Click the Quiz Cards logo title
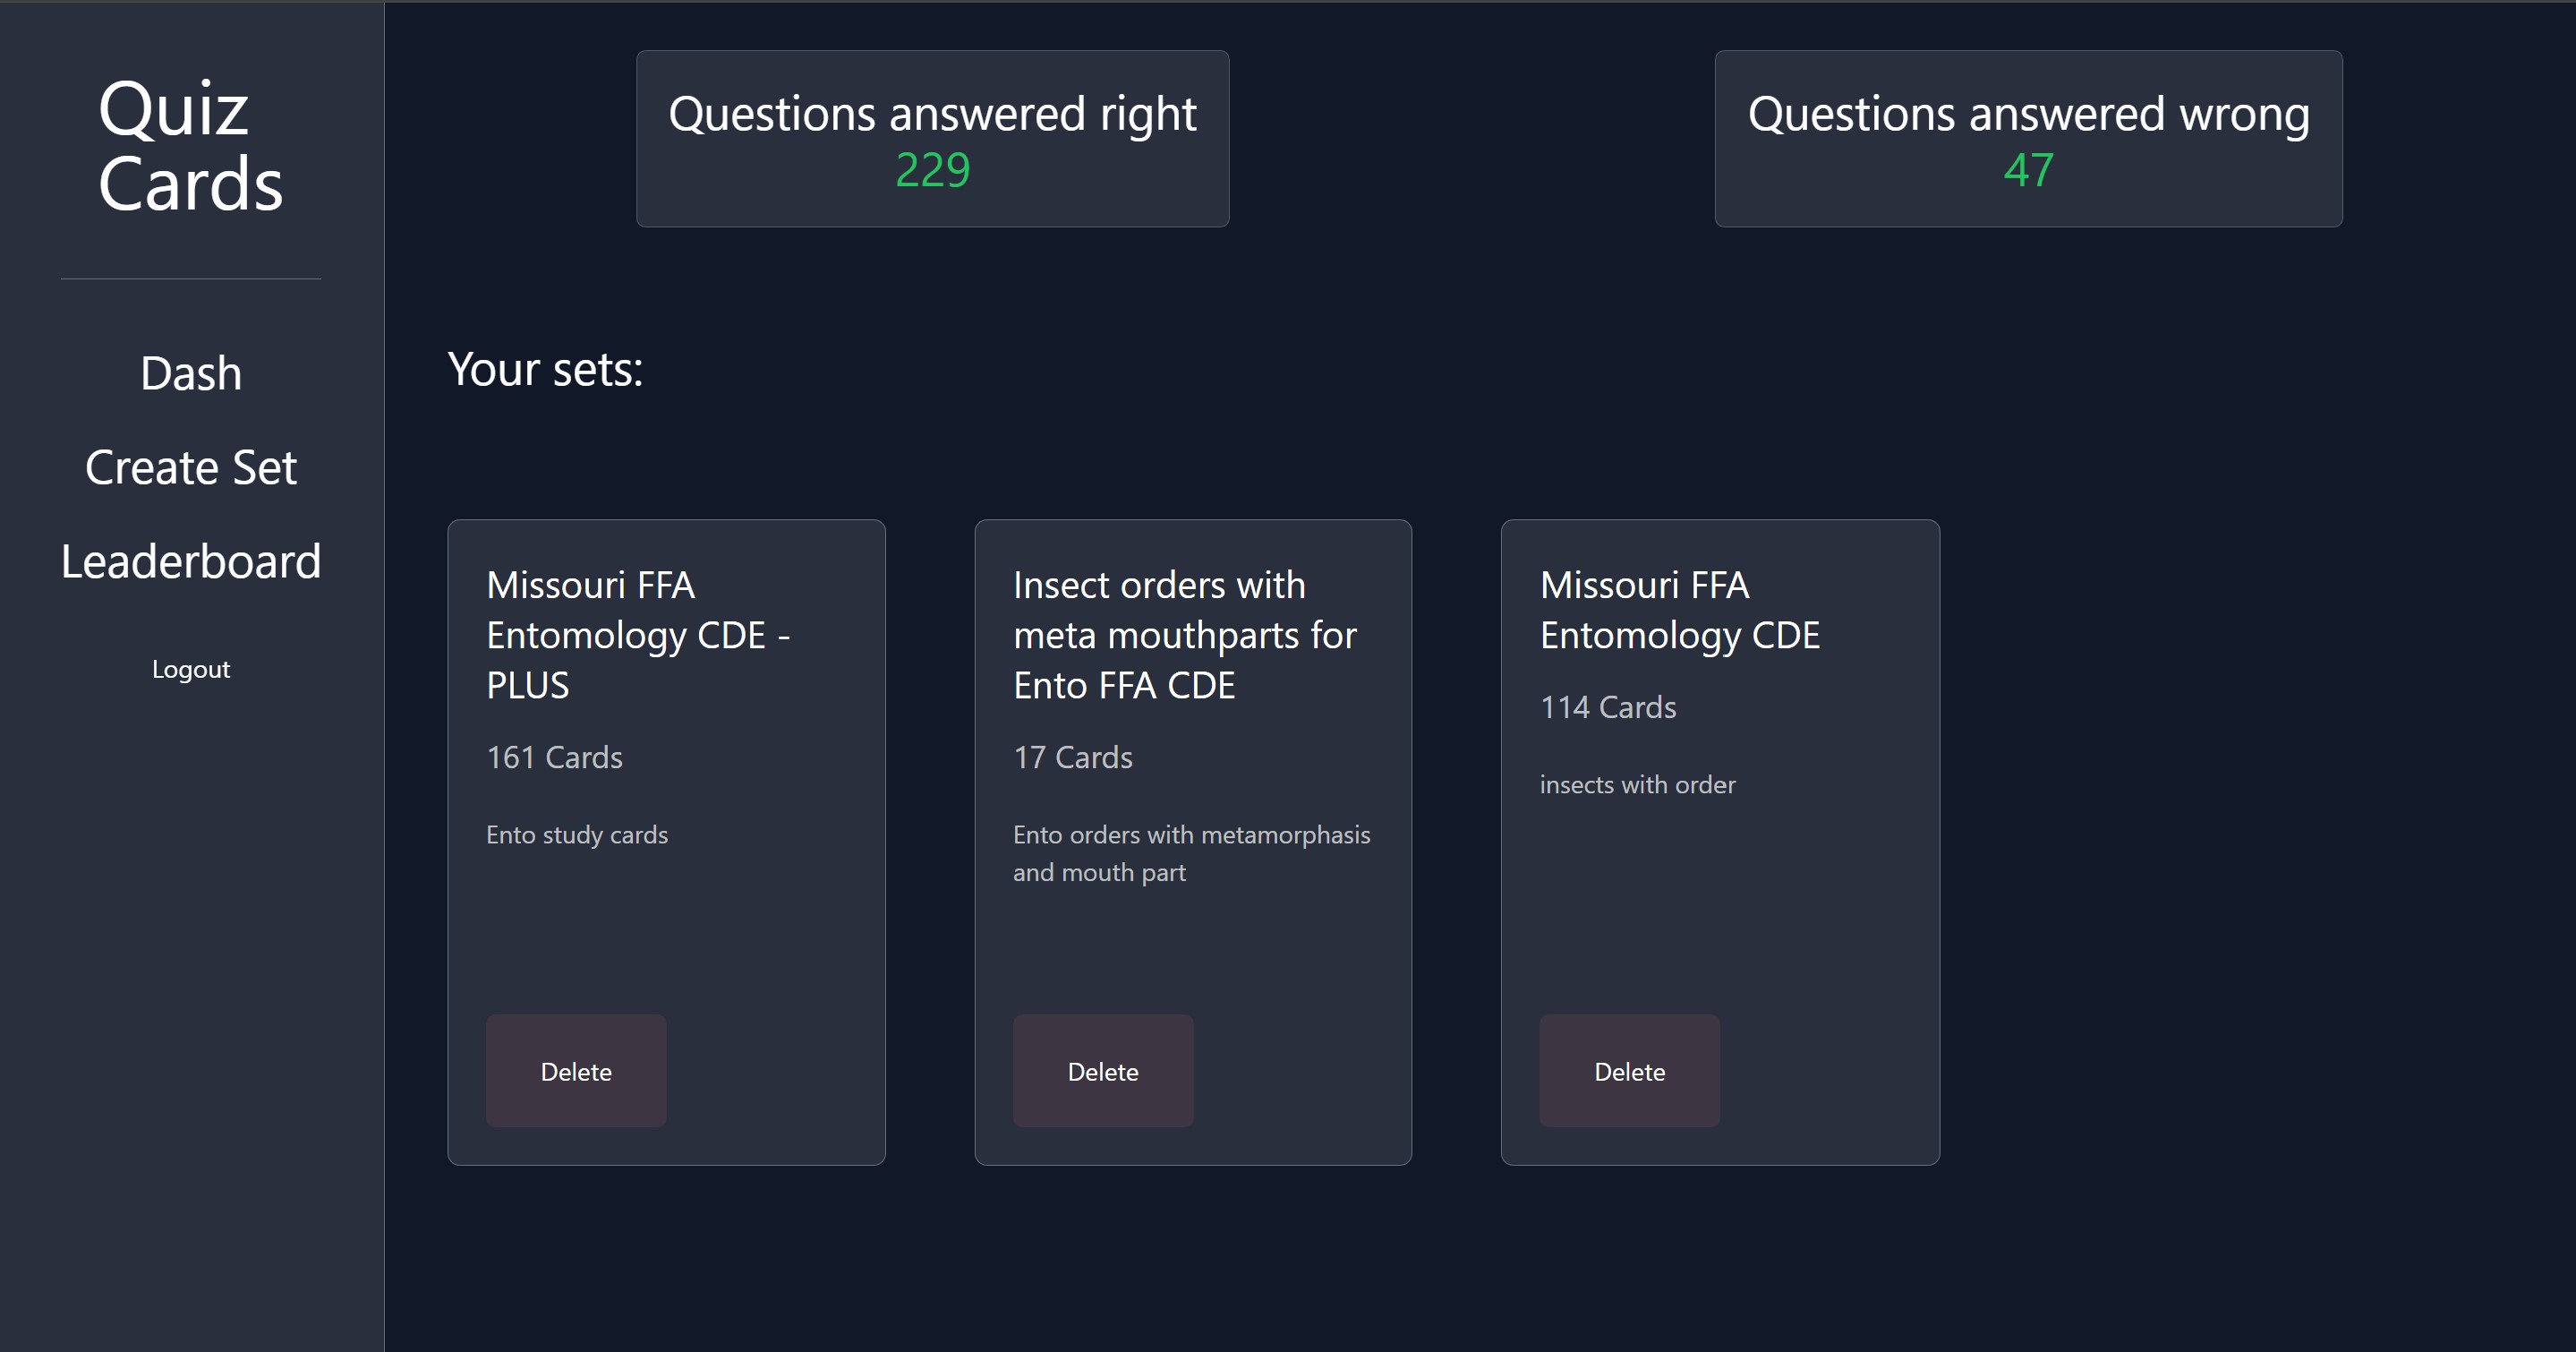Image resolution: width=2576 pixels, height=1352 pixels. [190, 146]
